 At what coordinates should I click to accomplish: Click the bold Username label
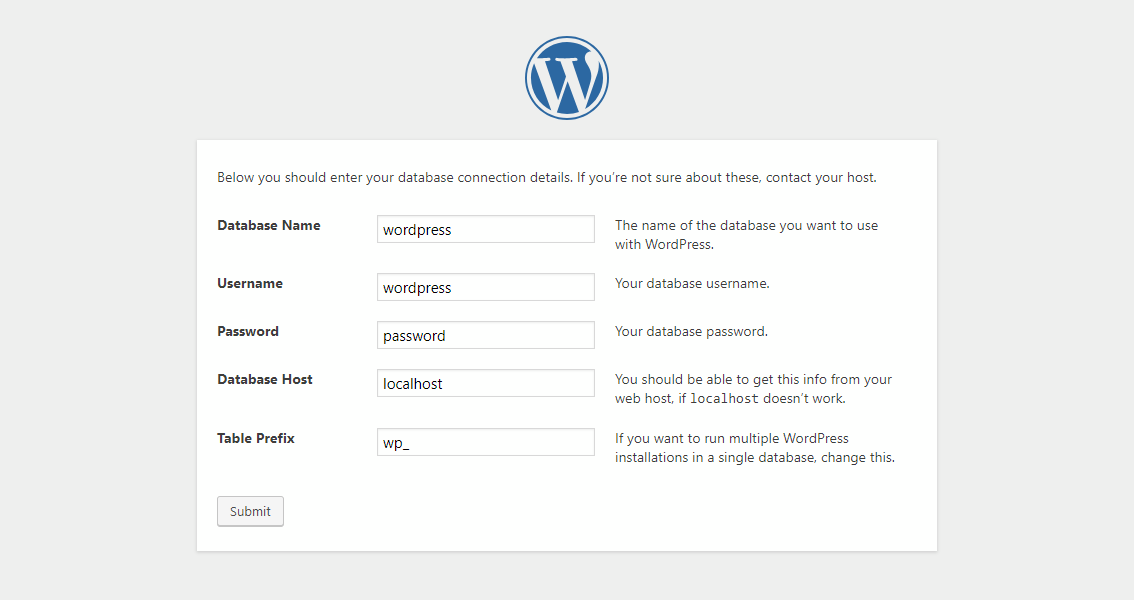click(x=249, y=284)
